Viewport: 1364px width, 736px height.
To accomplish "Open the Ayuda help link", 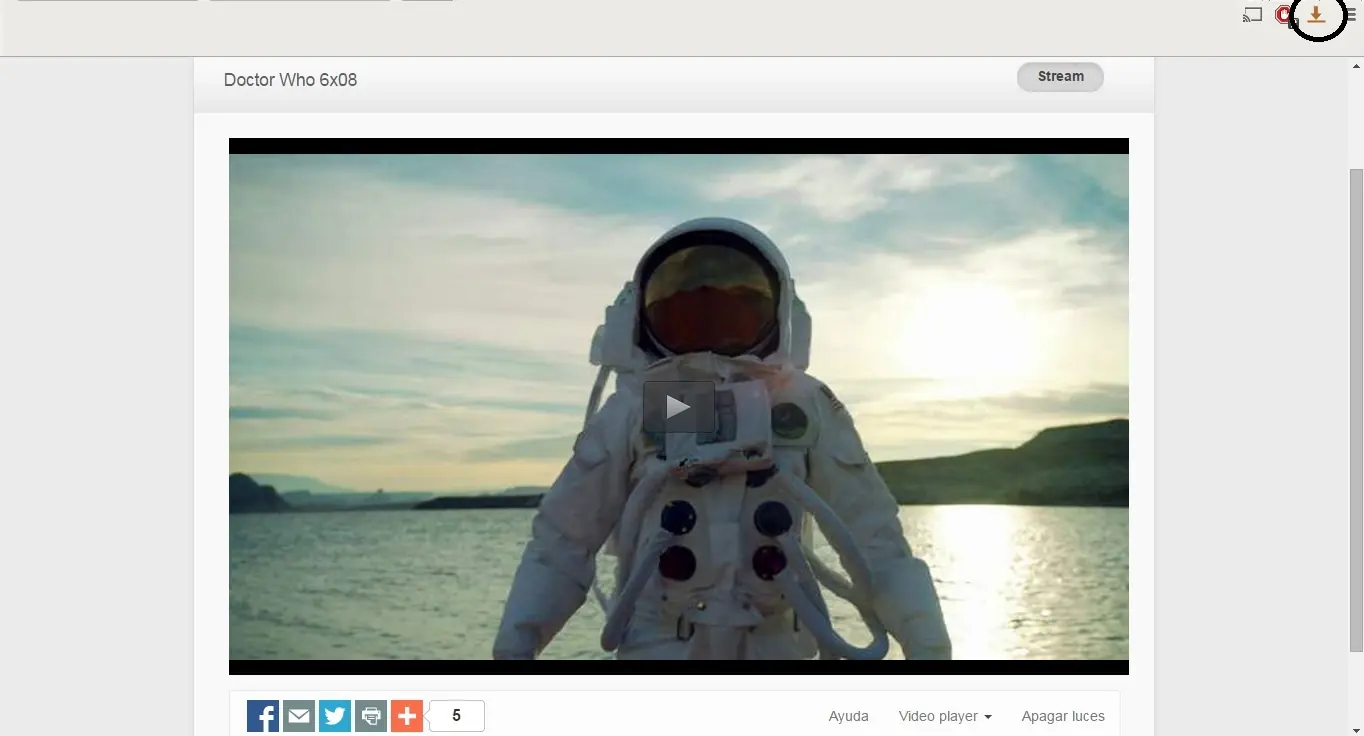I will pyautogui.click(x=849, y=716).
